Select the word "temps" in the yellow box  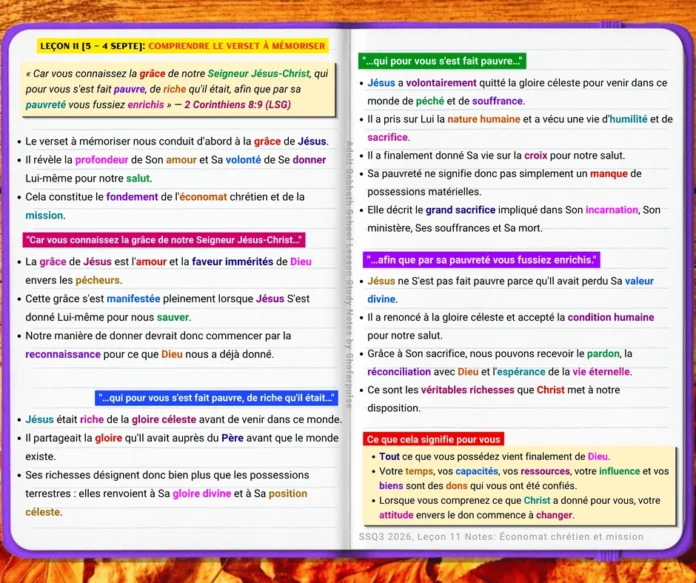(418, 472)
